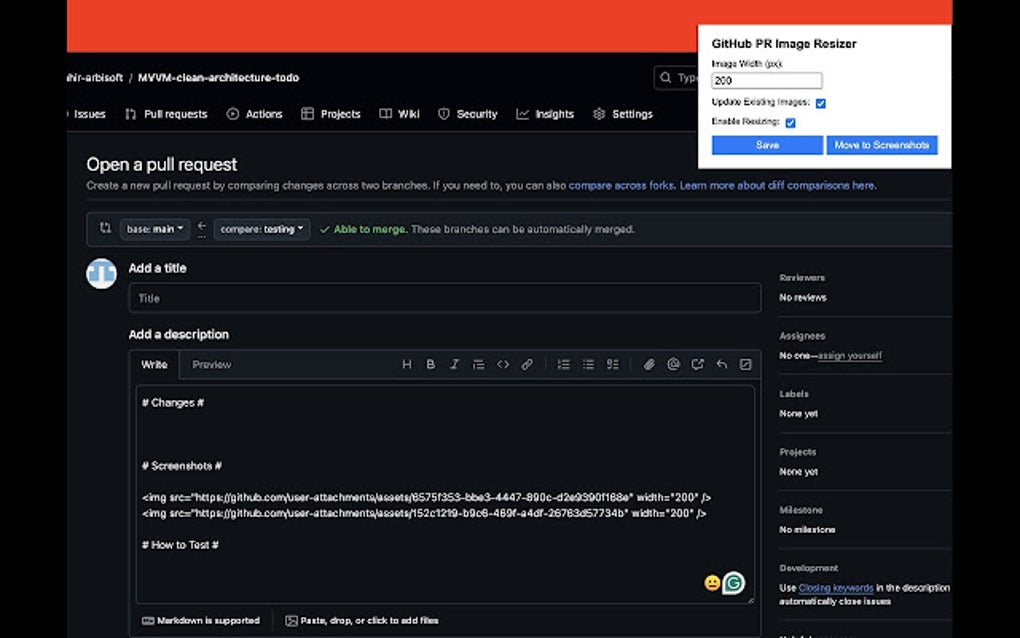Click the italic formatting icon

click(x=455, y=364)
